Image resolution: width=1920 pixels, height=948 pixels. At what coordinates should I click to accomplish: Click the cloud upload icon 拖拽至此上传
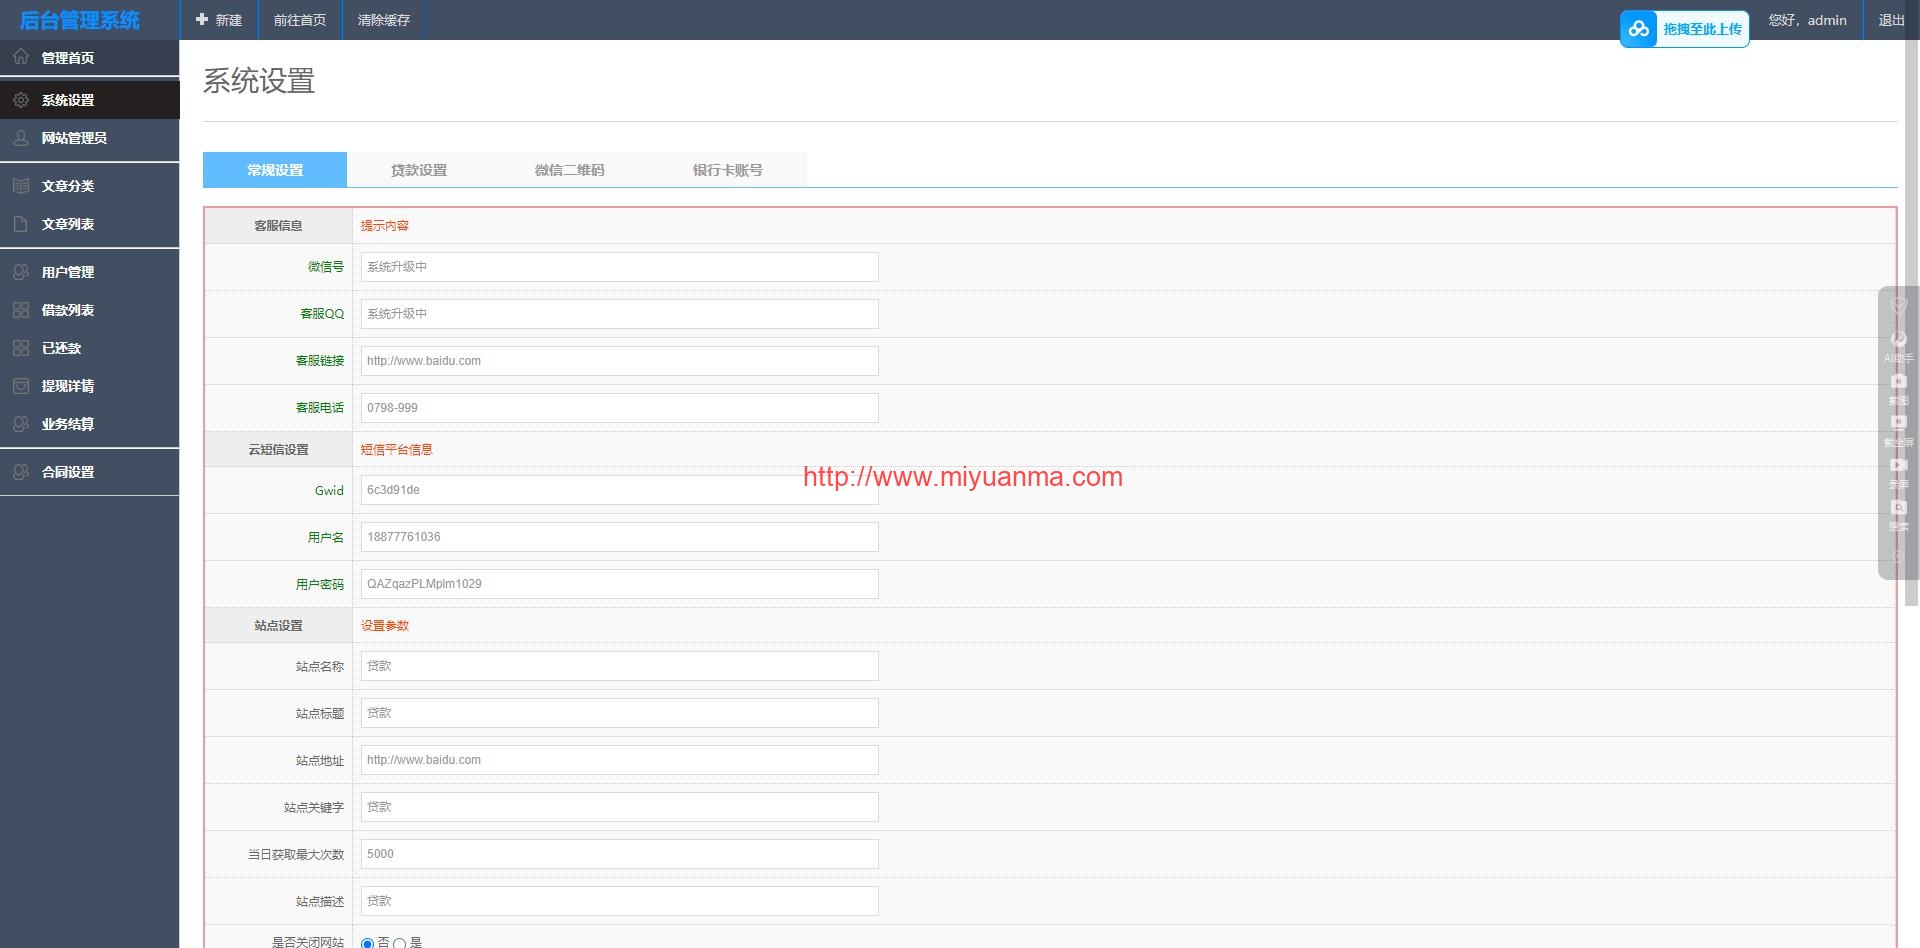(x=1639, y=29)
